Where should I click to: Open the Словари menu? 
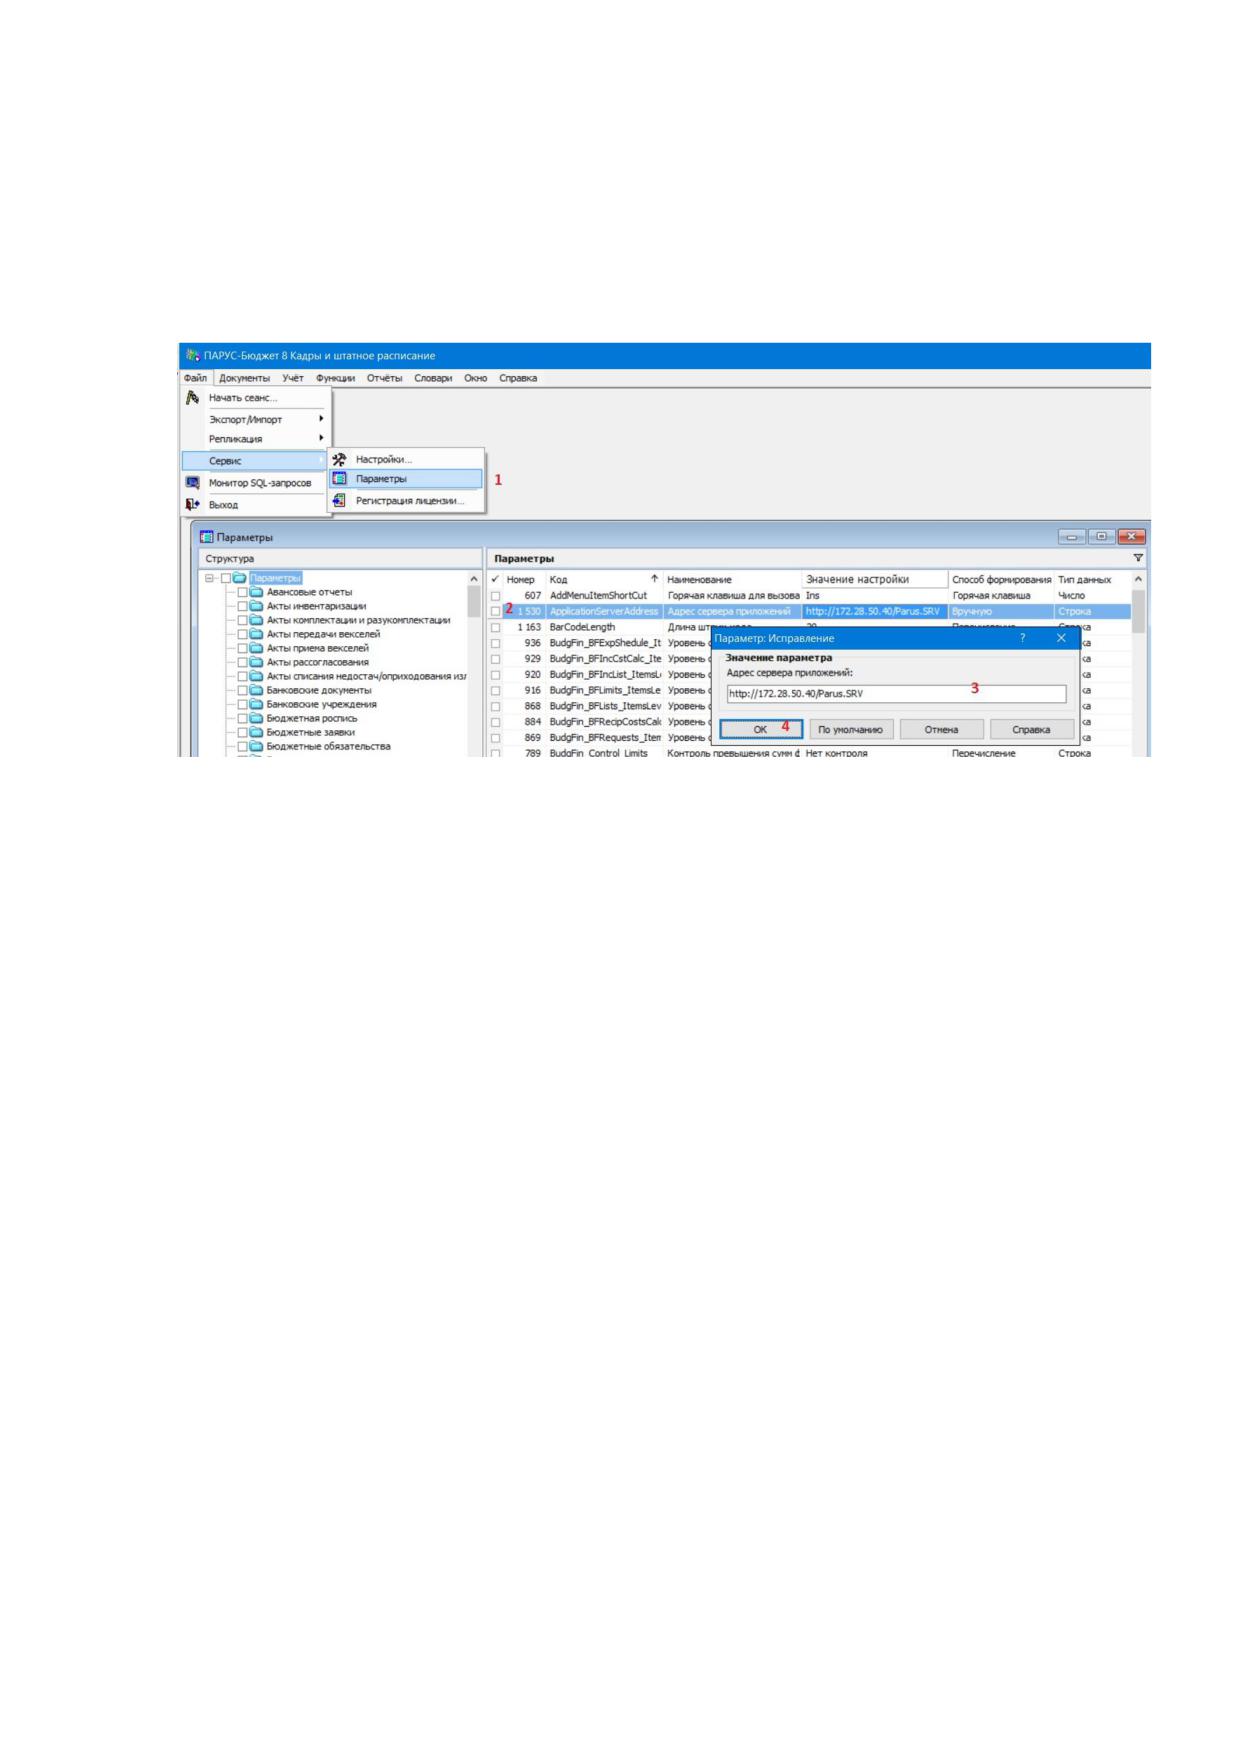(433, 378)
